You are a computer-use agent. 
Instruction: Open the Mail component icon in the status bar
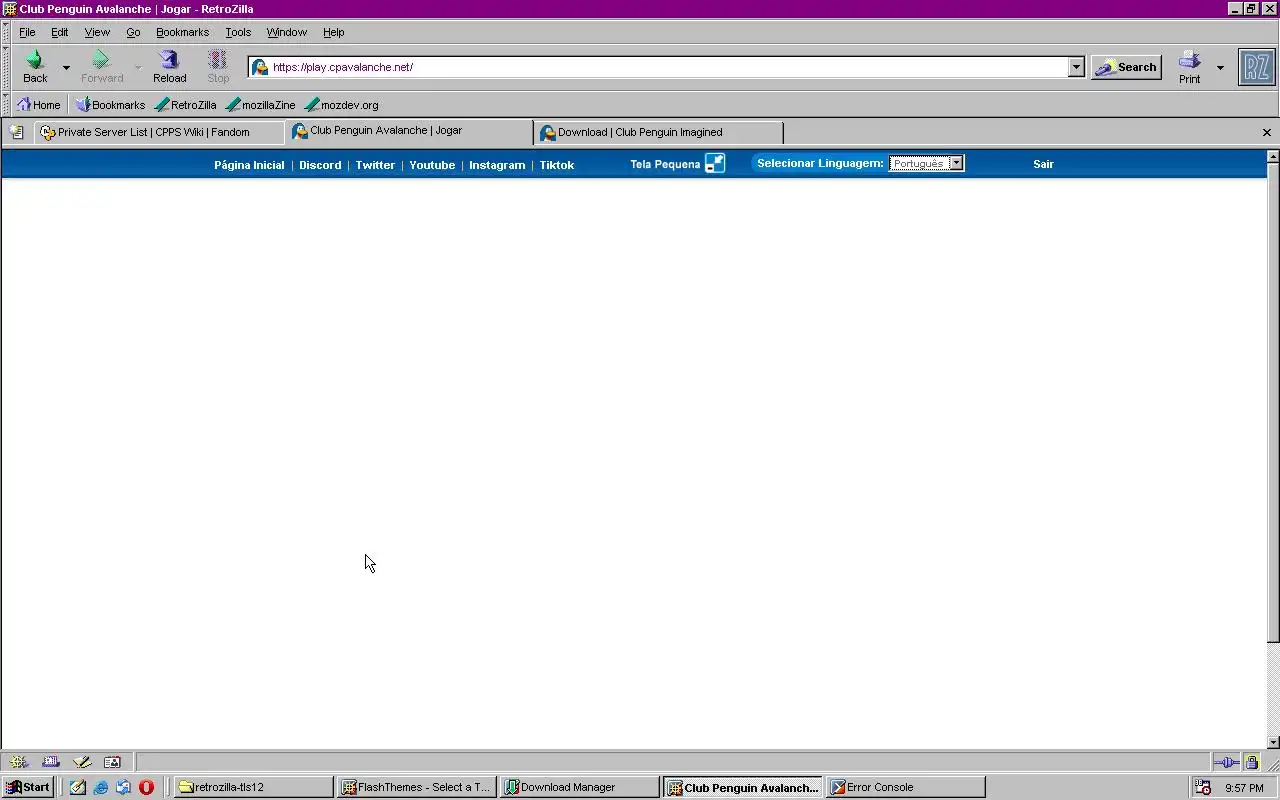click(x=51, y=762)
